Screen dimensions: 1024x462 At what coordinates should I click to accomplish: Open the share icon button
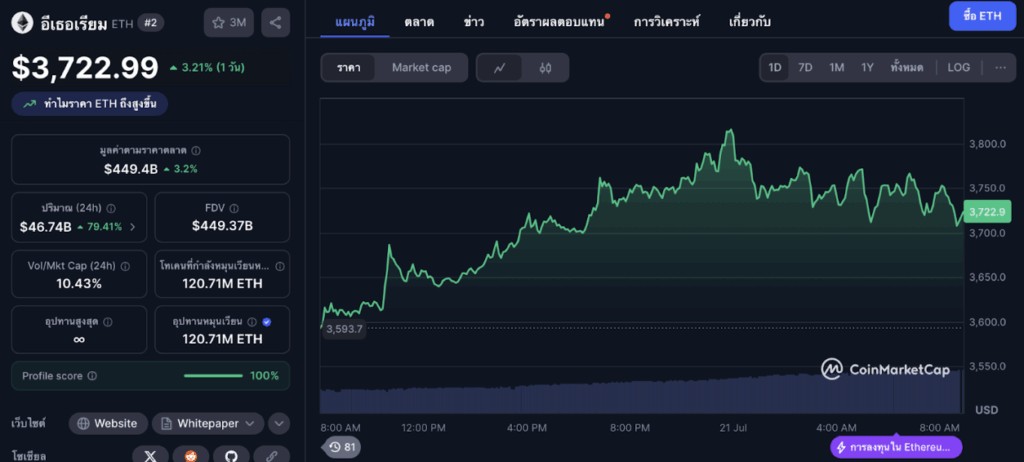pos(276,23)
